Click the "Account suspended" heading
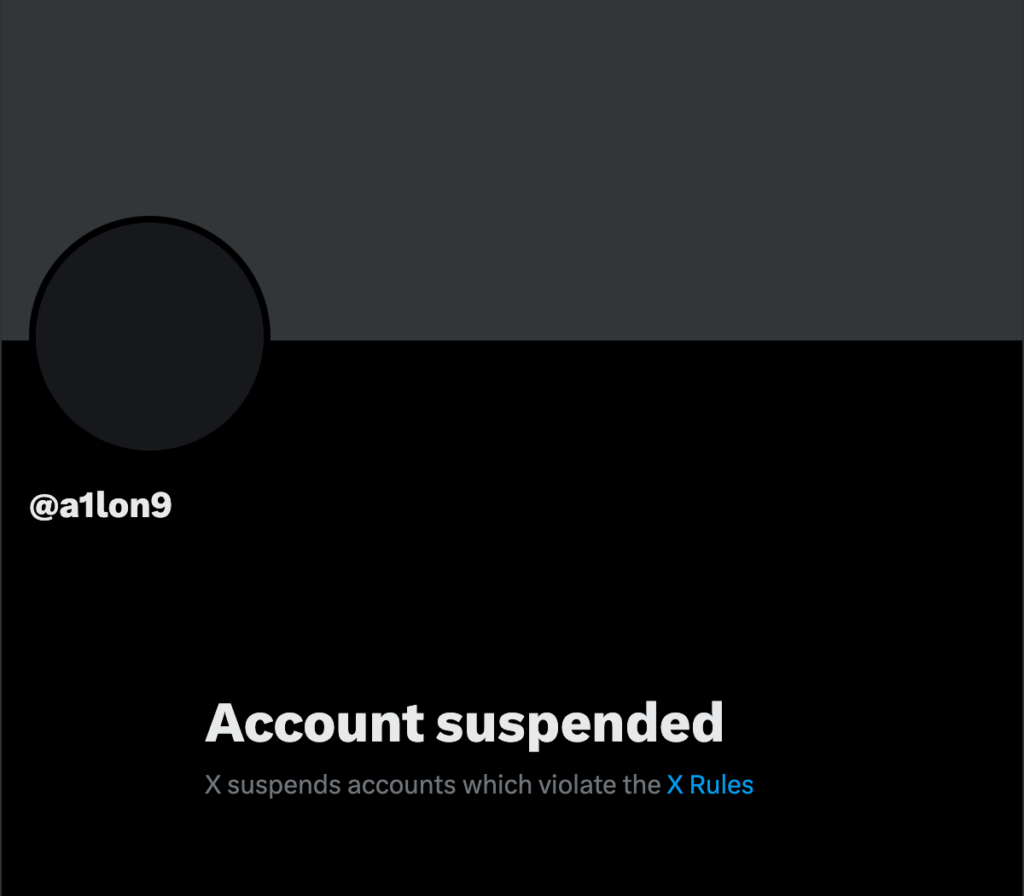The image size is (1024, 896). (464, 724)
